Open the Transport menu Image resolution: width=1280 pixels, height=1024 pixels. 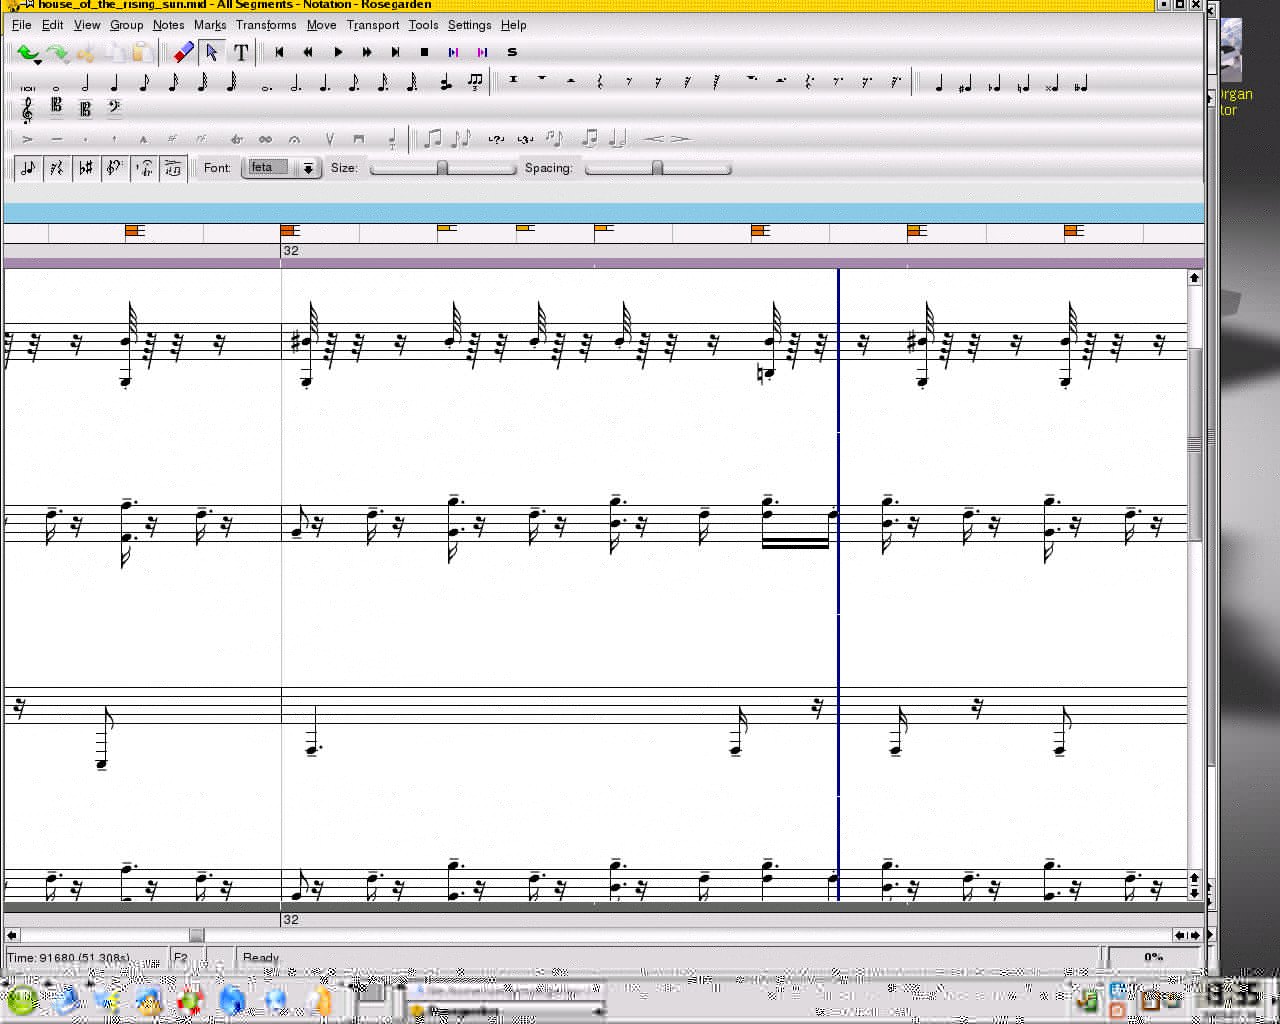pos(373,25)
